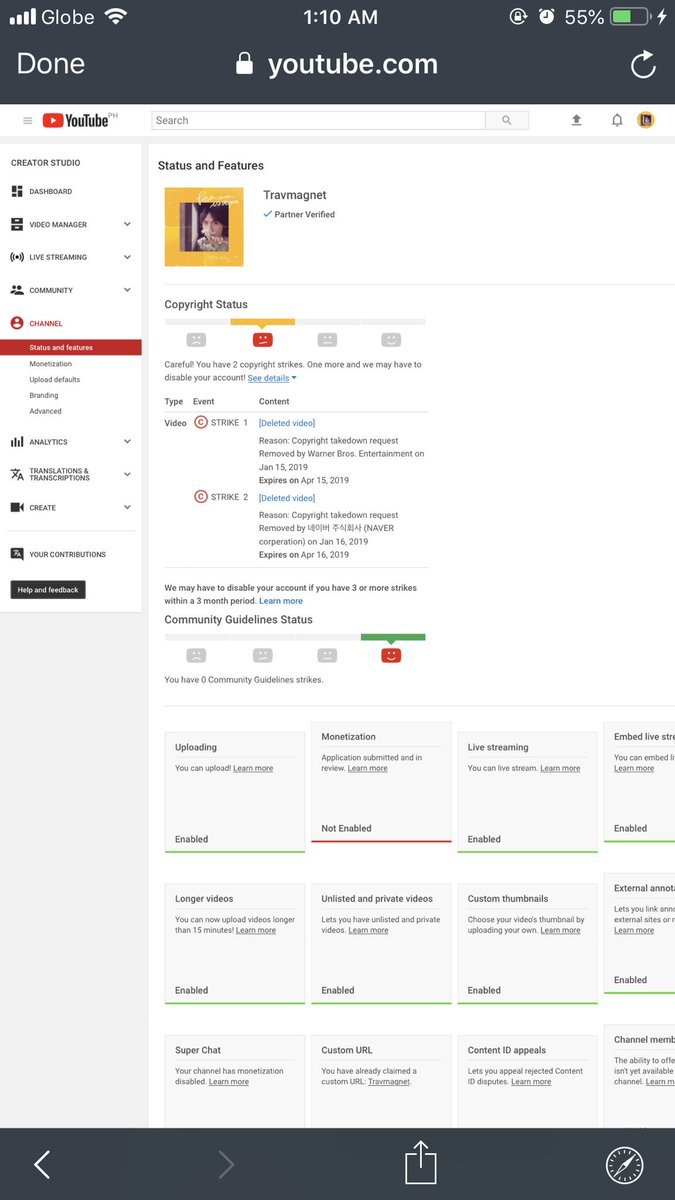This screenshot has height=1200, width=675.
Task: Toggle the See details dropdown
Action: pos(272,378)
